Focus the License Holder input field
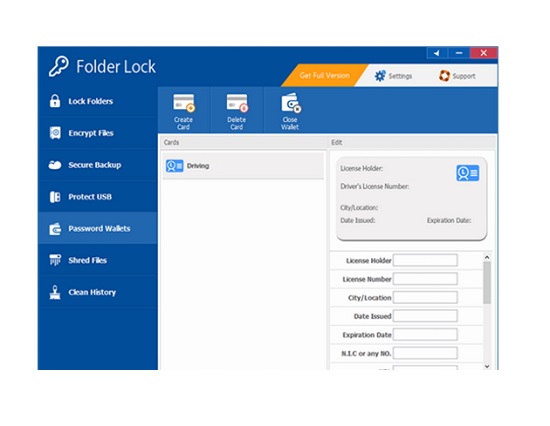 [425, 260]
